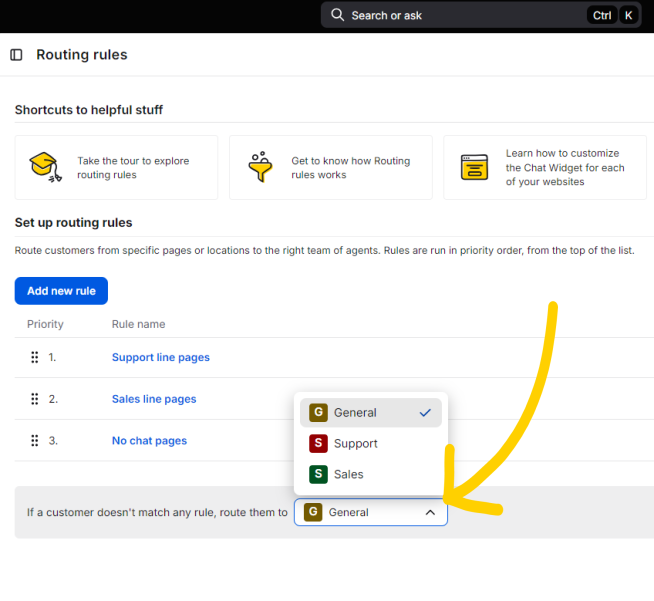The width and height of the screenshot is (654, 601).
Task: Click the Routing rules page title
Action: 82,55
